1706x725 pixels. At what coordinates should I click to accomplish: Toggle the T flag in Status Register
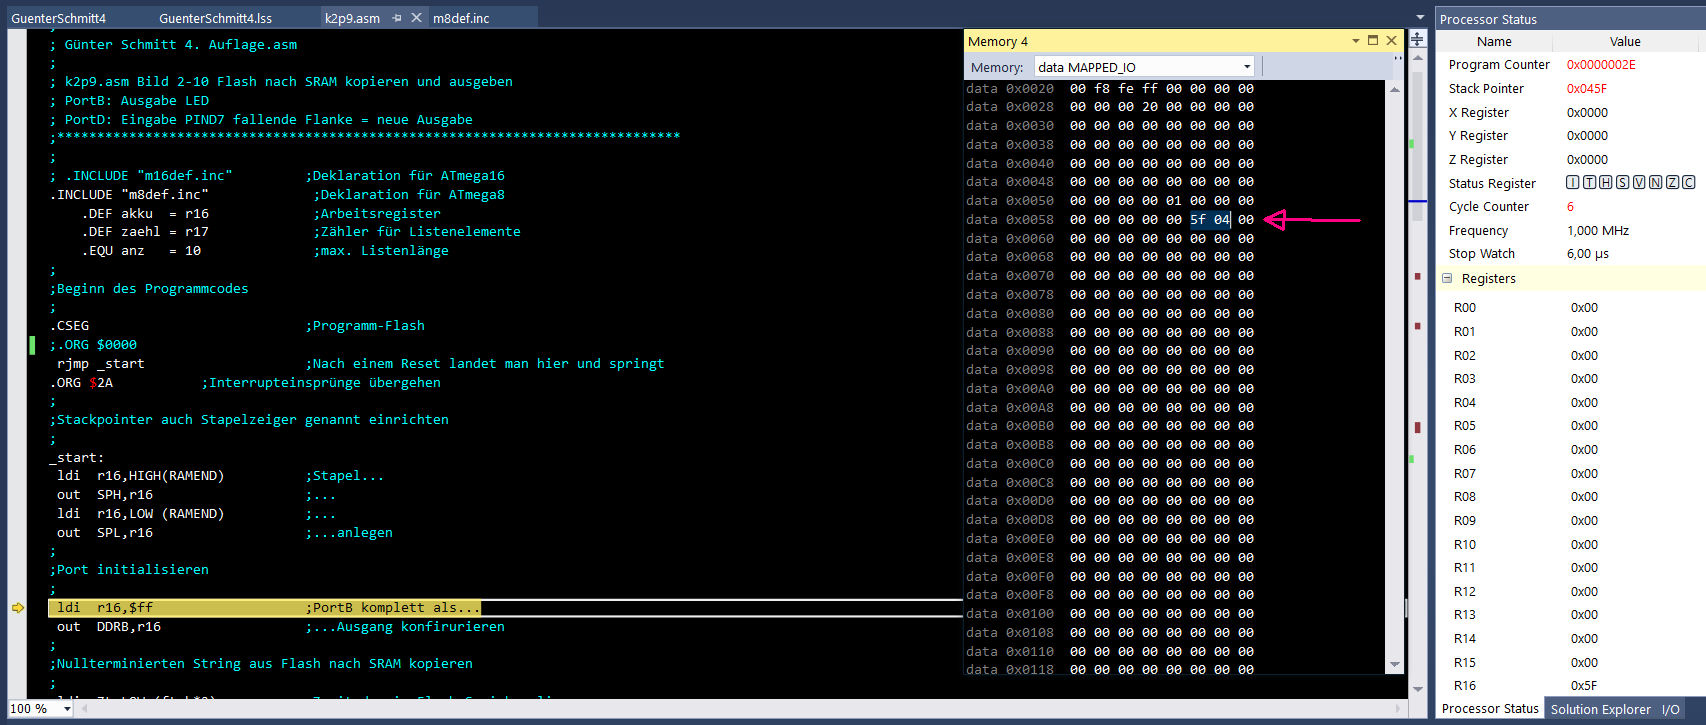tap(1589, 182)
